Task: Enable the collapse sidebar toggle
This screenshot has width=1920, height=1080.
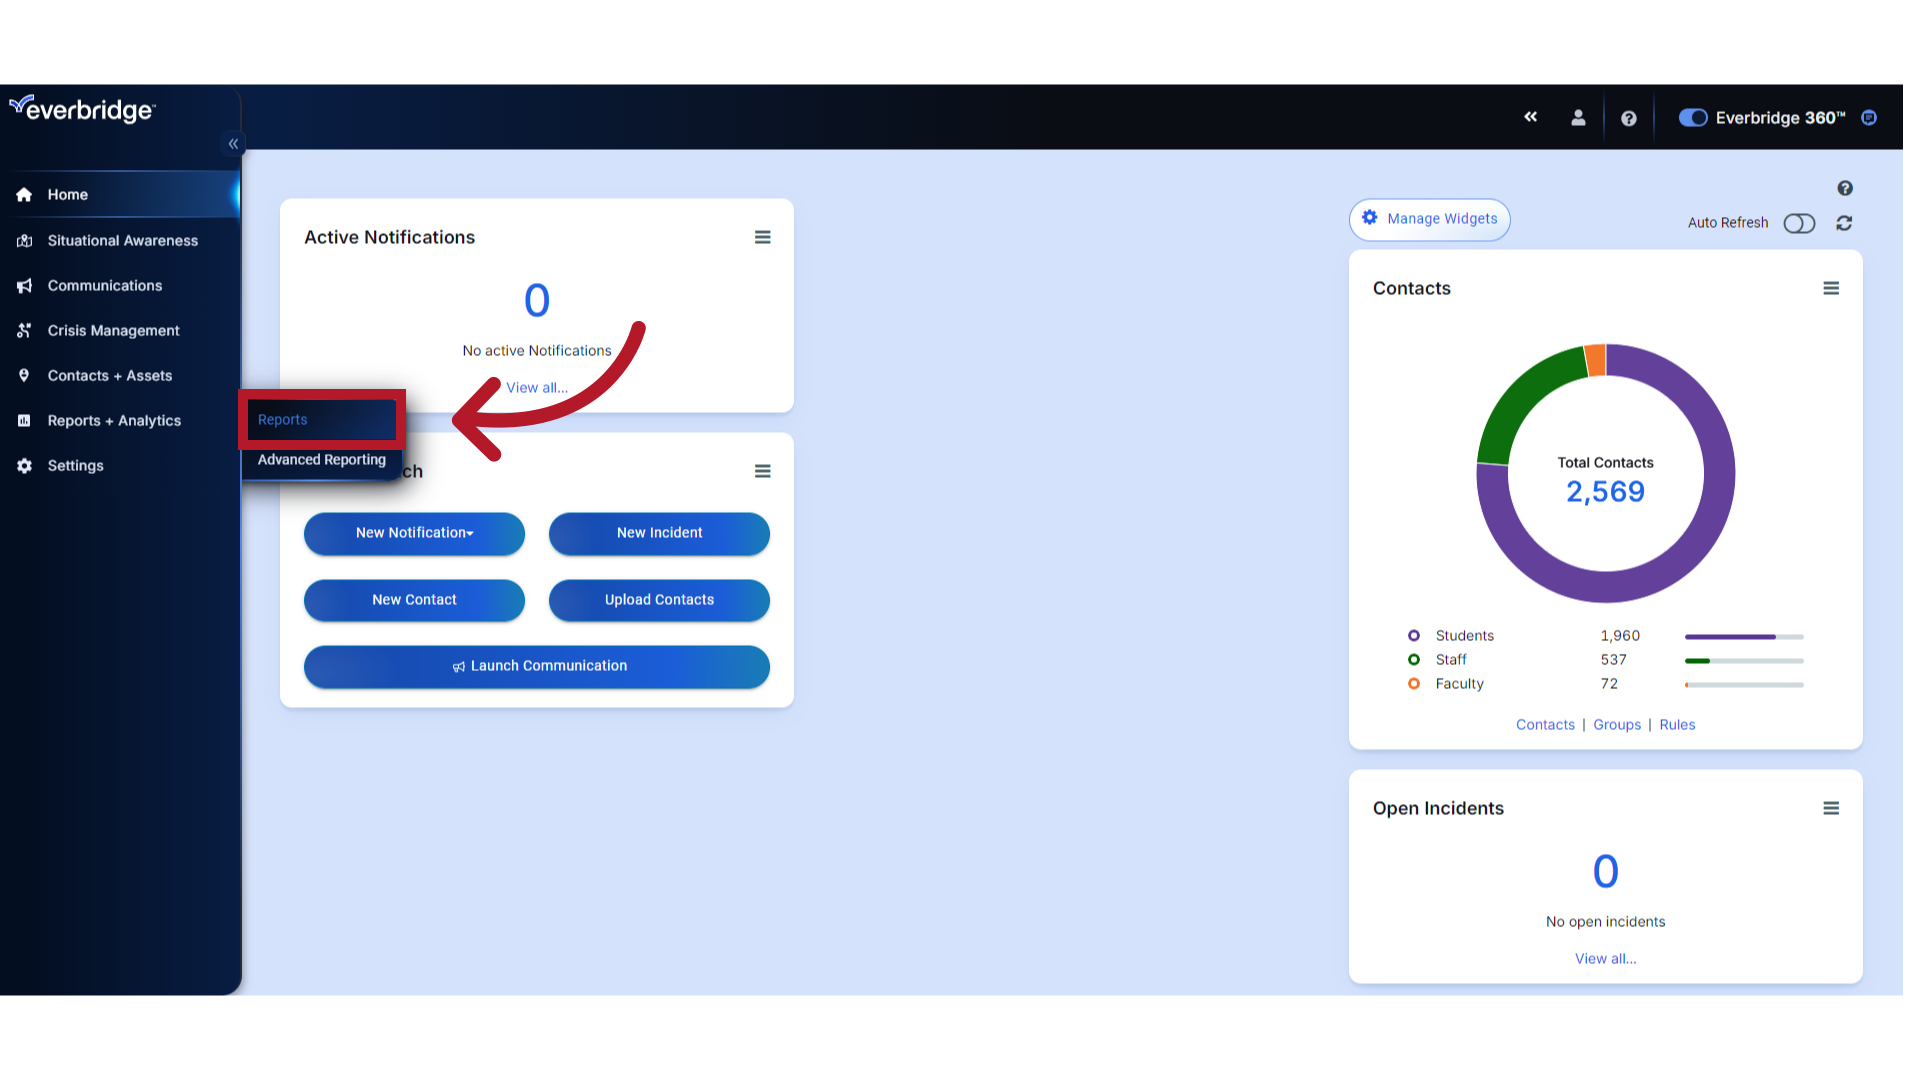Action: 233,144
